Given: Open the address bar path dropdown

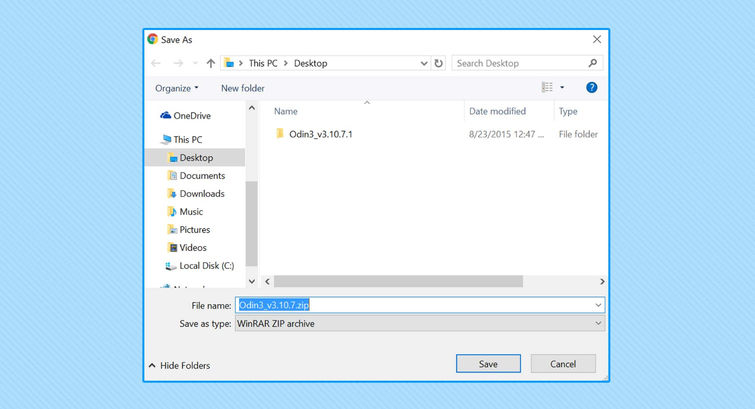Looking at the screenshot, I should pos(423,63).
